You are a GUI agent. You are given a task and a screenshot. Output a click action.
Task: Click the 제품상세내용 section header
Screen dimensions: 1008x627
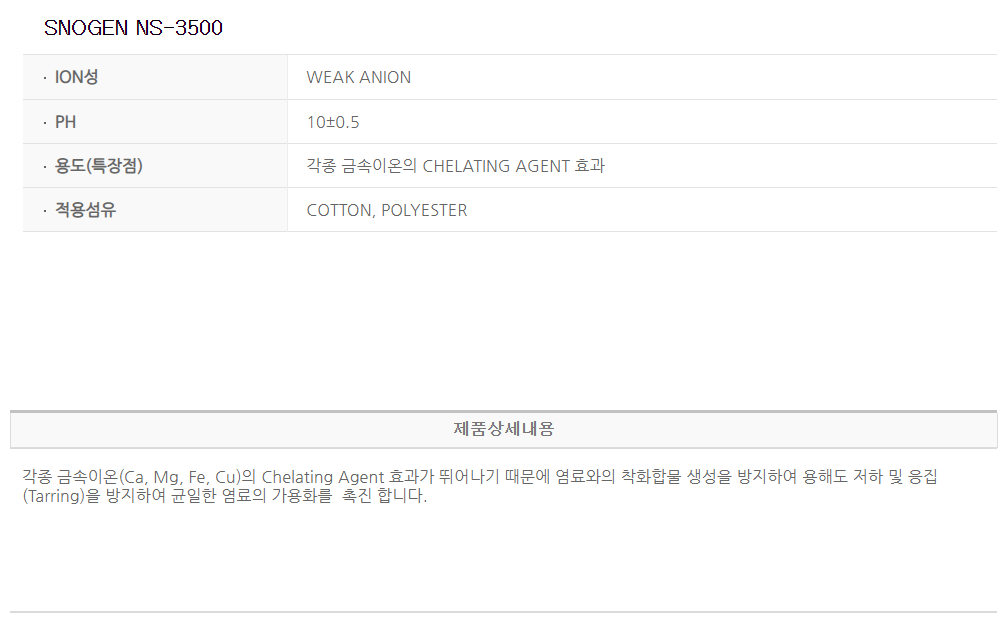[503, 429]
